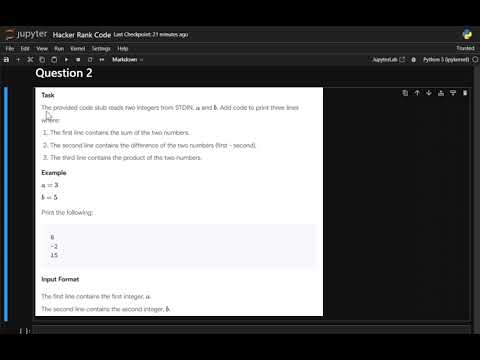Restart the kernel from toolbar icon
Viewport: 480px width, 360px height.
[x=90, y=60]
